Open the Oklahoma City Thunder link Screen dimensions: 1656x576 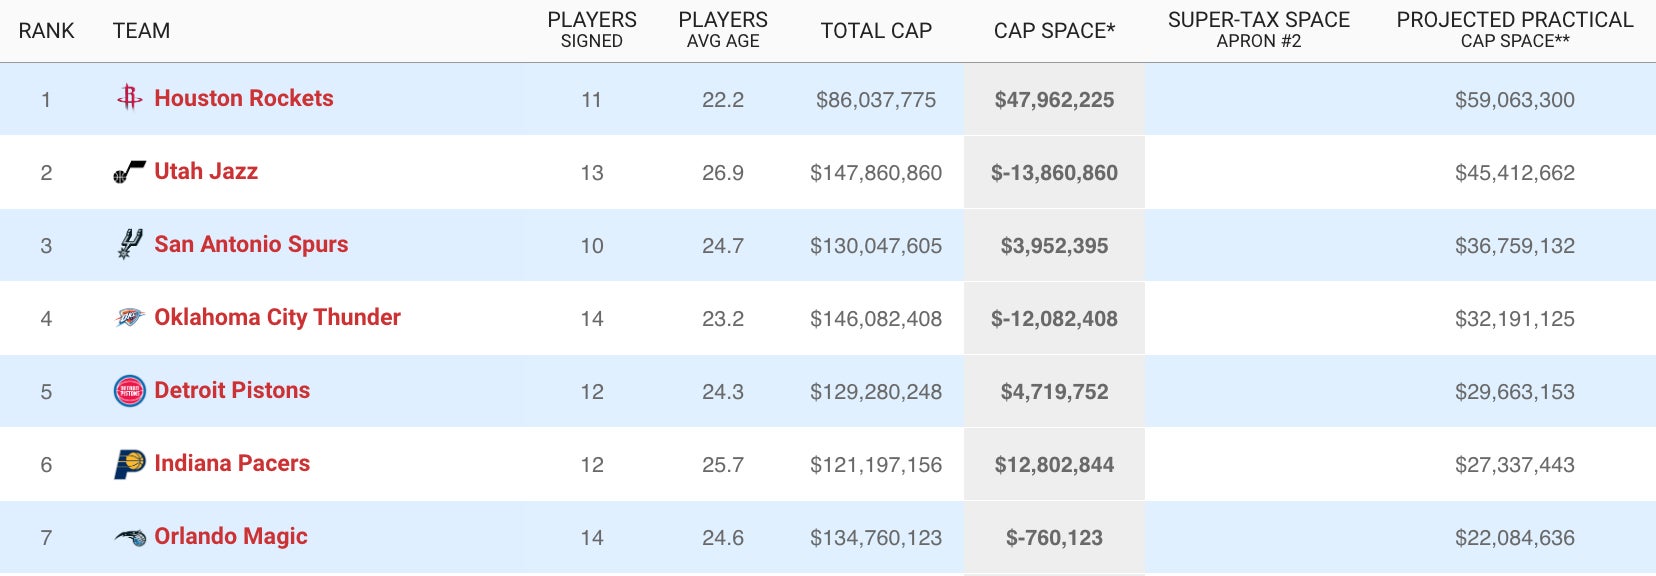277,317
